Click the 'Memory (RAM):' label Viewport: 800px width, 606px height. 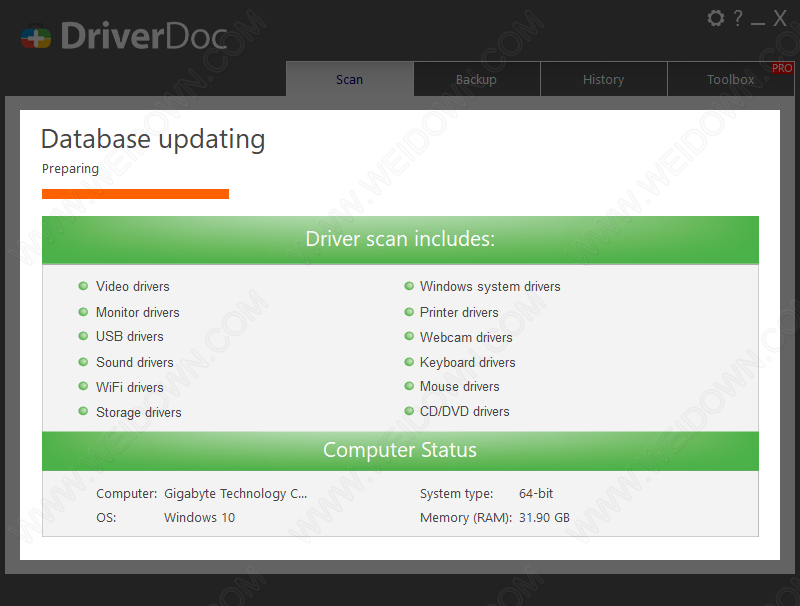(466, 518)
